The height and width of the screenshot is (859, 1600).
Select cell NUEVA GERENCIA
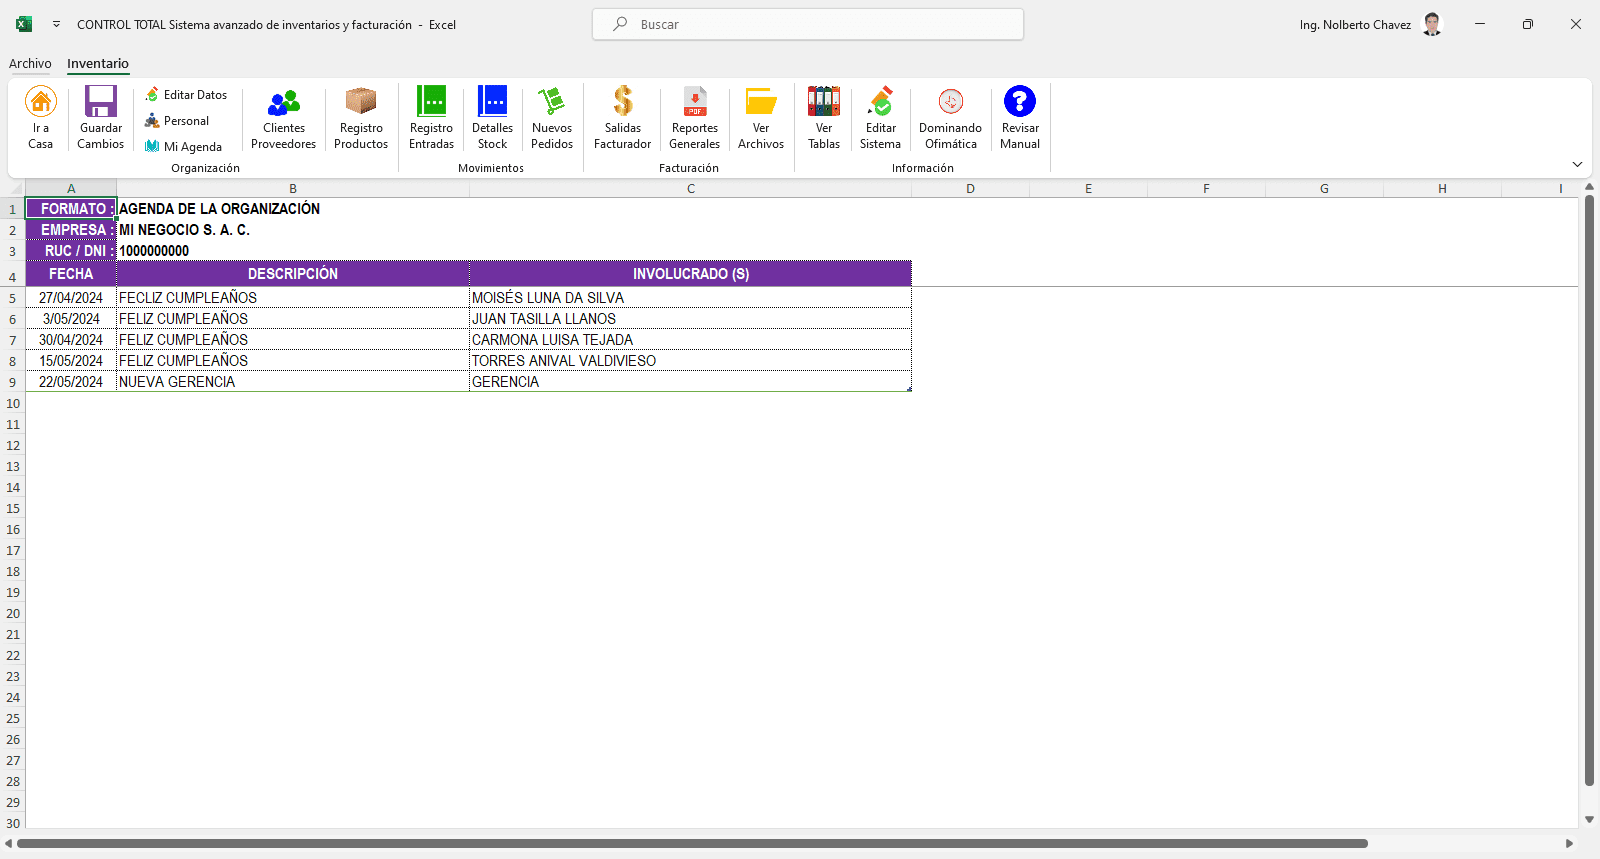[x=293, y=382]
